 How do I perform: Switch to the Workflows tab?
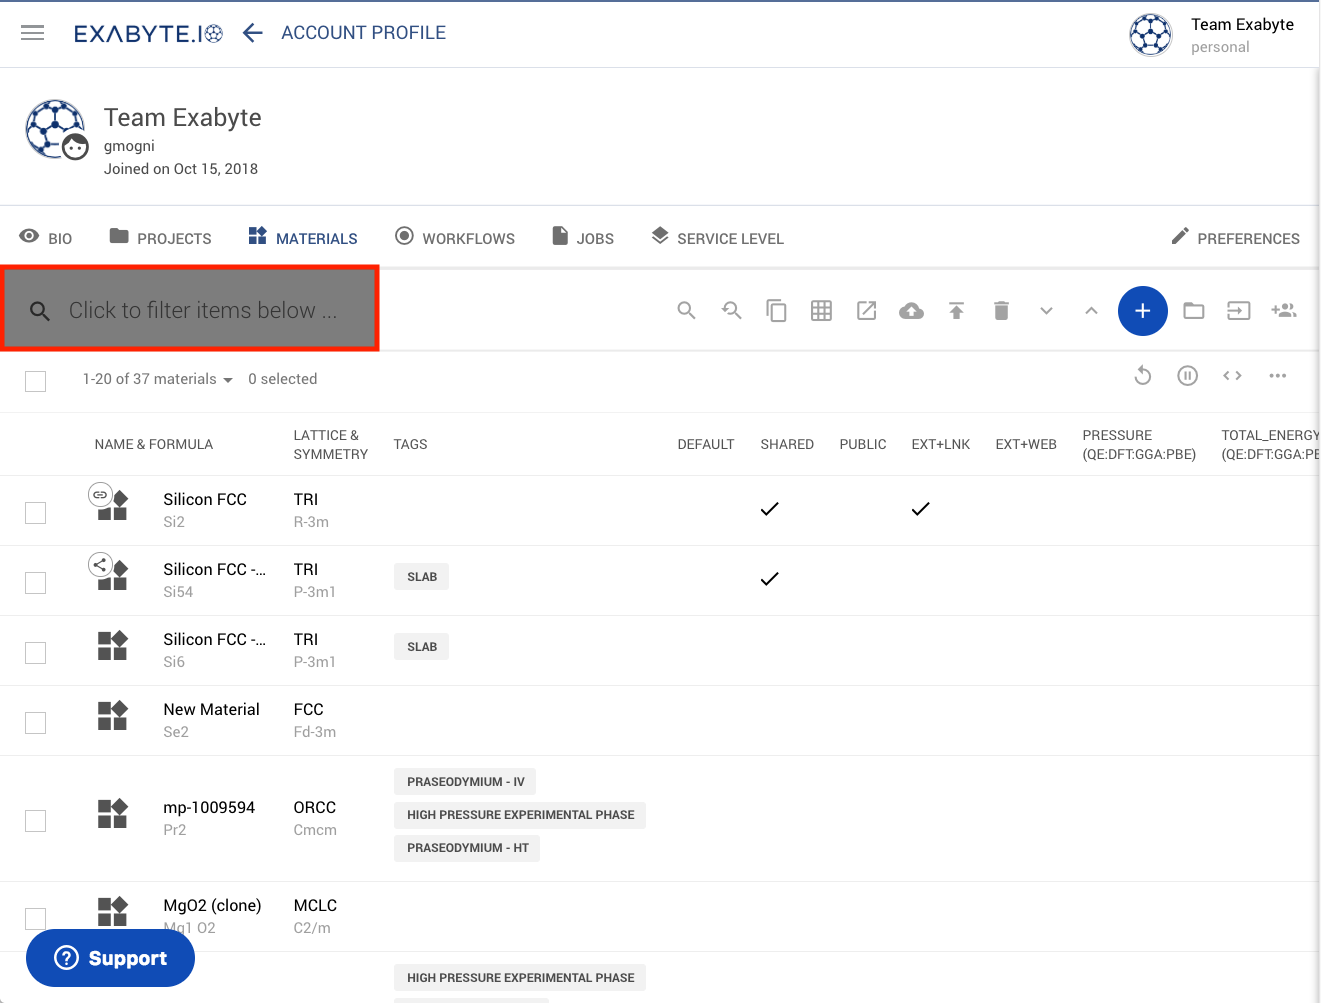(x=455, y=238)
